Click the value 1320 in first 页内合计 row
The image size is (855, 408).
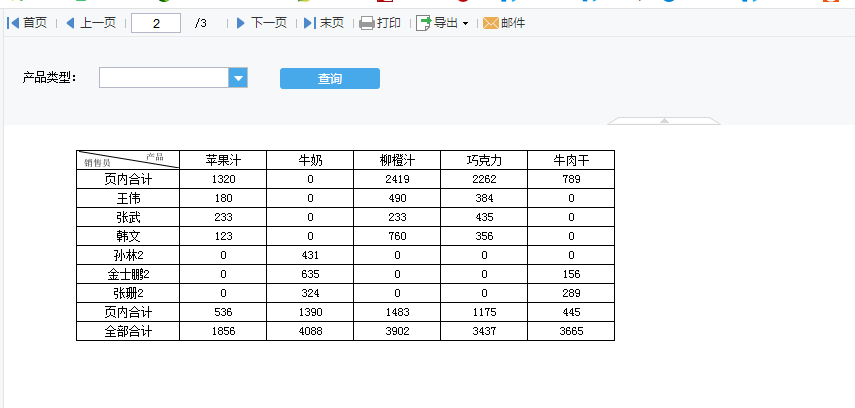coord(223,179)
